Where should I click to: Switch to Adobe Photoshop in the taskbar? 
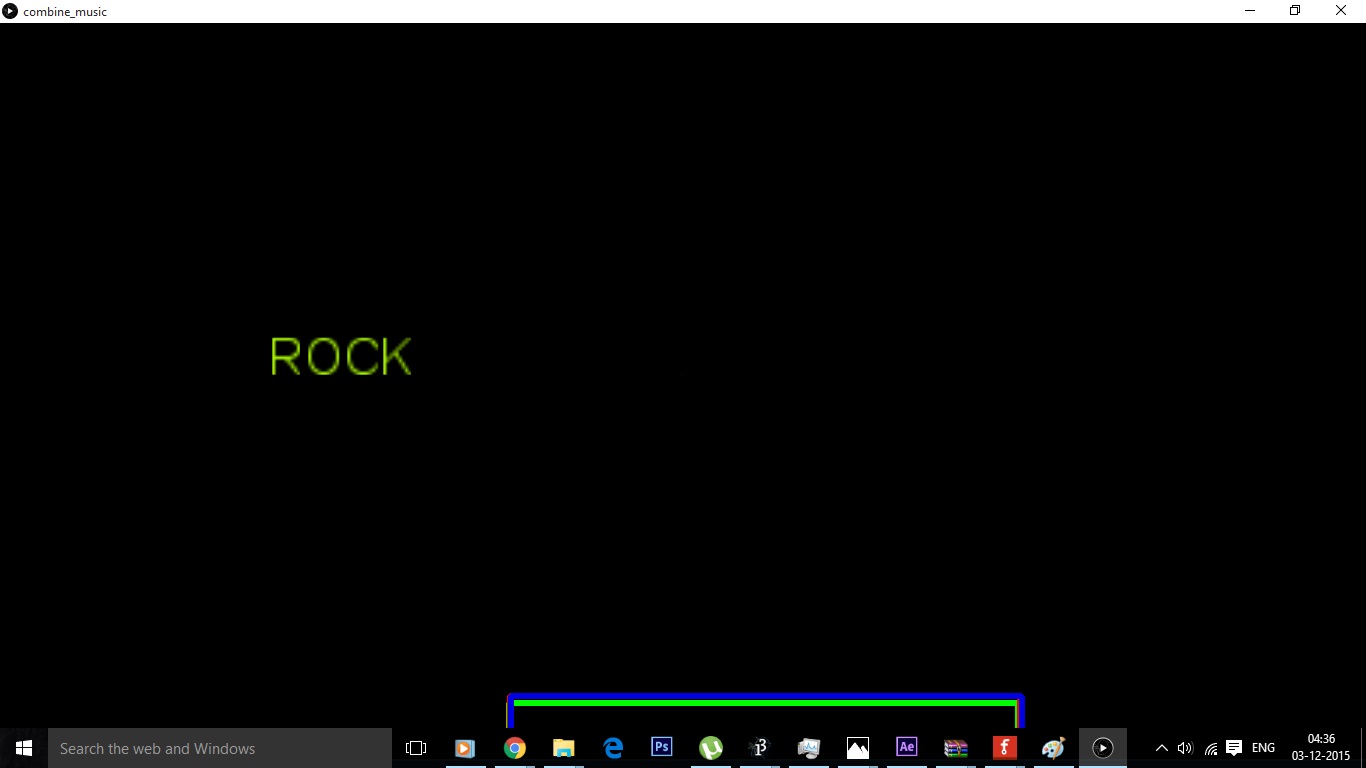click(661, 748)
